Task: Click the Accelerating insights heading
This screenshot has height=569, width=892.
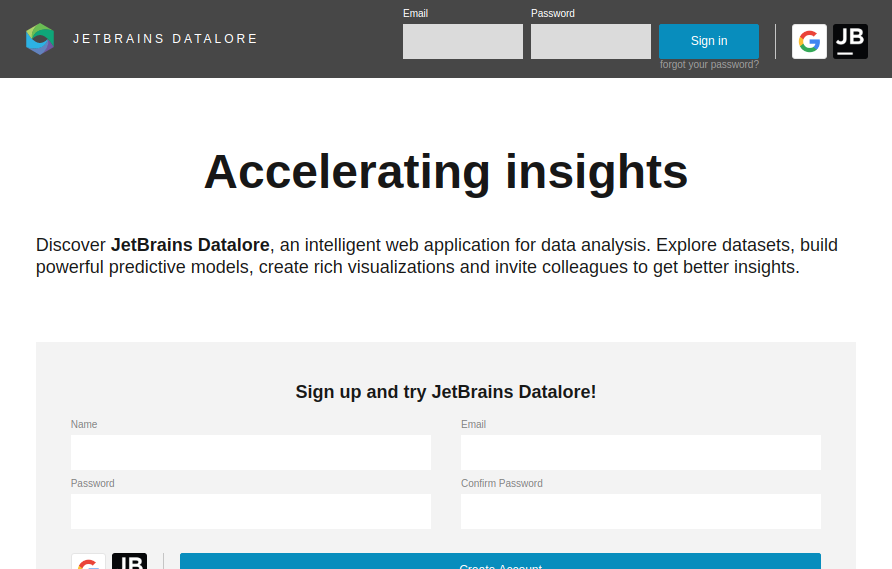Action: 446,172
